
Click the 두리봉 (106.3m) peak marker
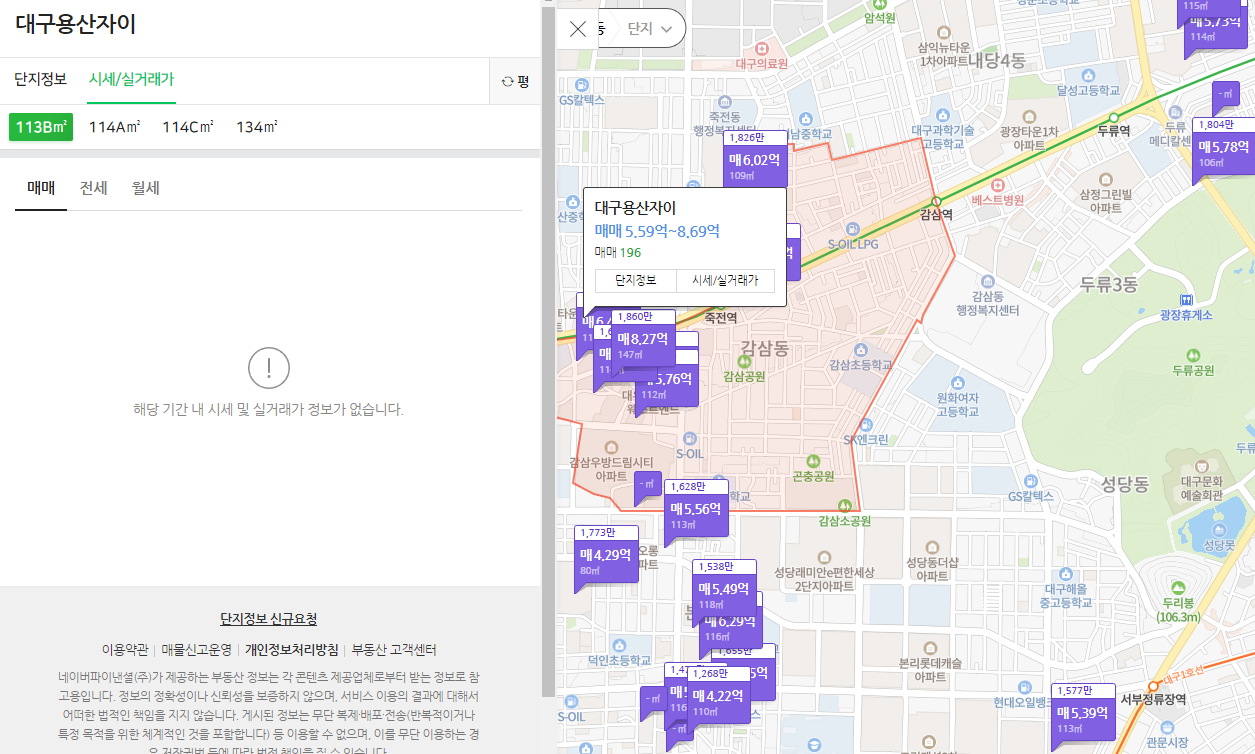tap(1180, 588)
